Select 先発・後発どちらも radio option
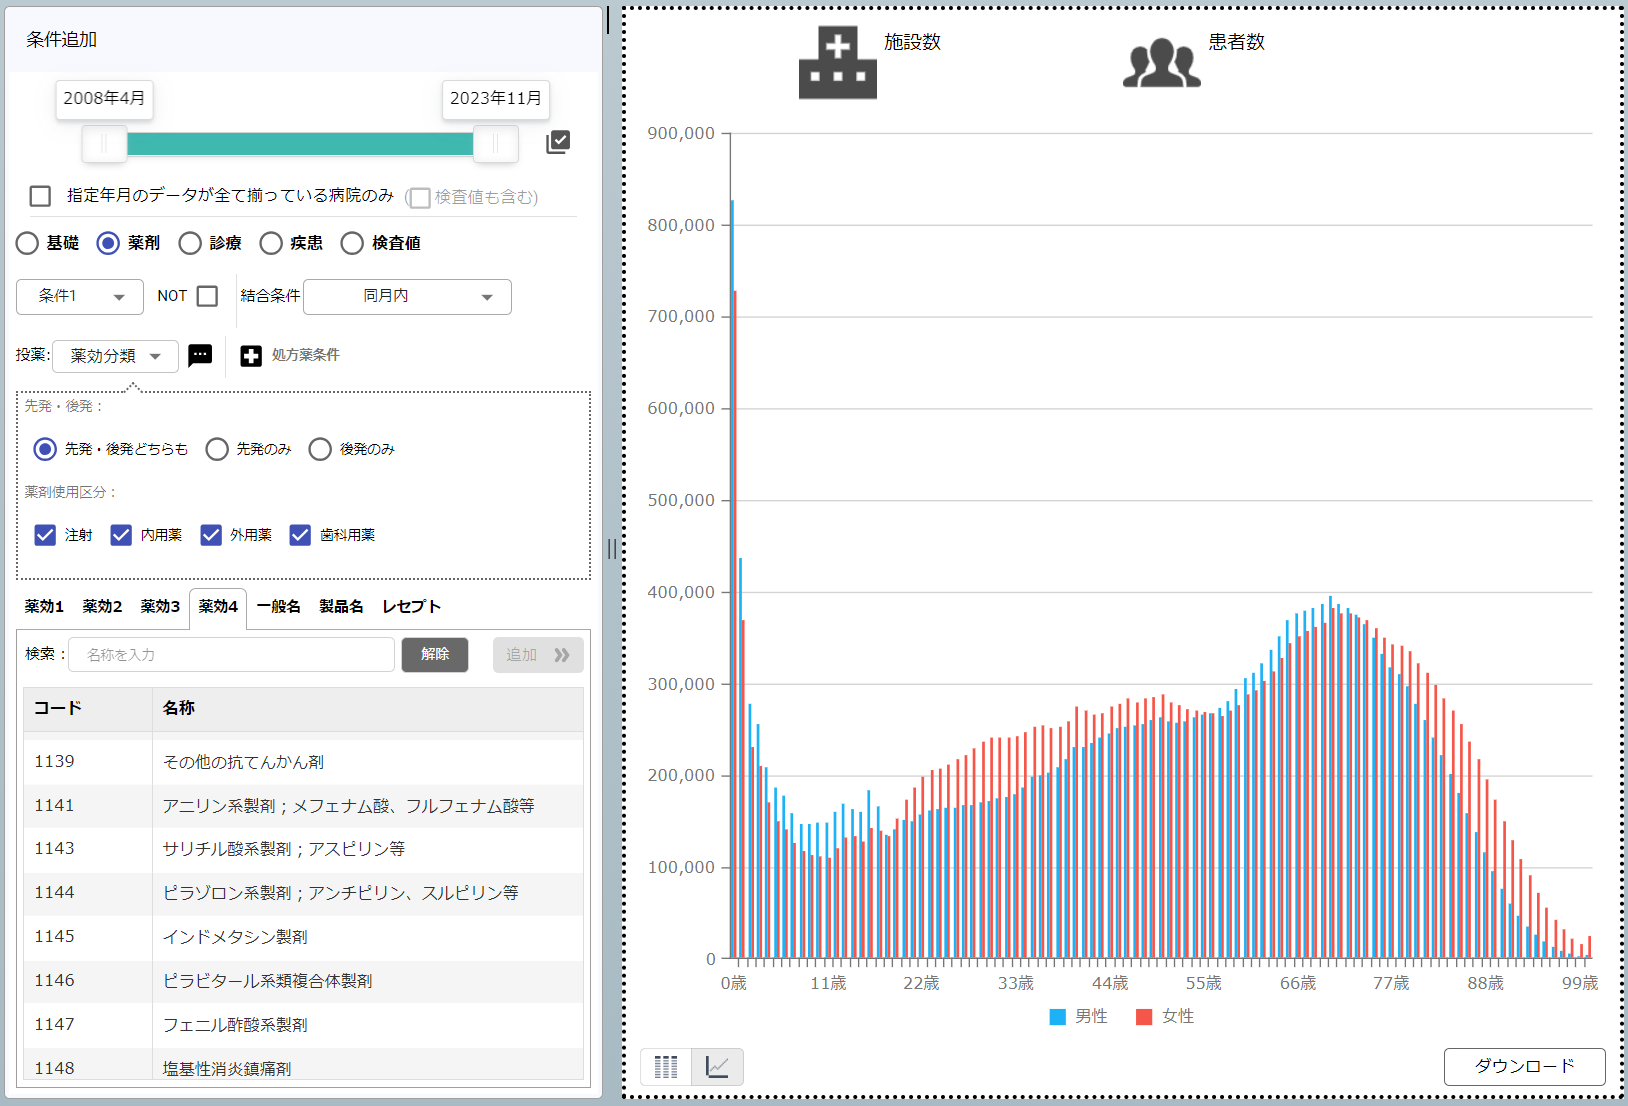 pos(45,449)
